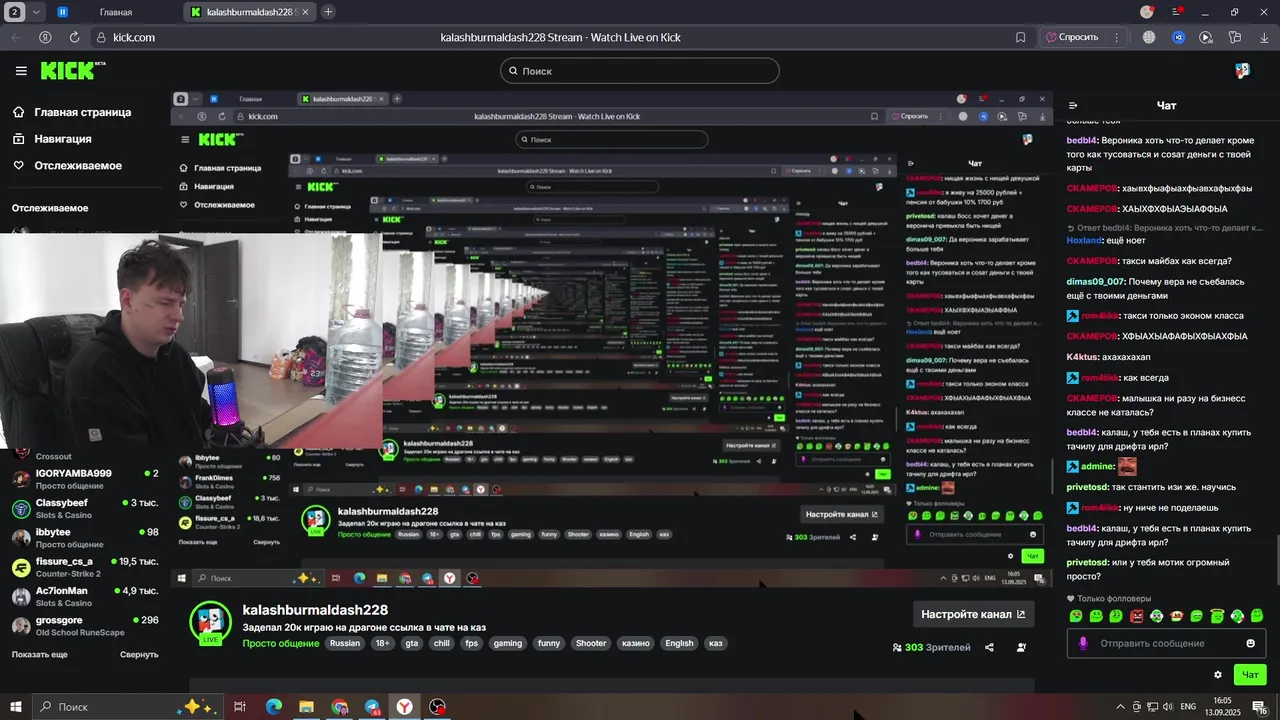Image resolution: width=1280 pixels, height=720 pixels.
Task: Collapse the chat panel with the arrow icon
Action: tap(1073, 105)
